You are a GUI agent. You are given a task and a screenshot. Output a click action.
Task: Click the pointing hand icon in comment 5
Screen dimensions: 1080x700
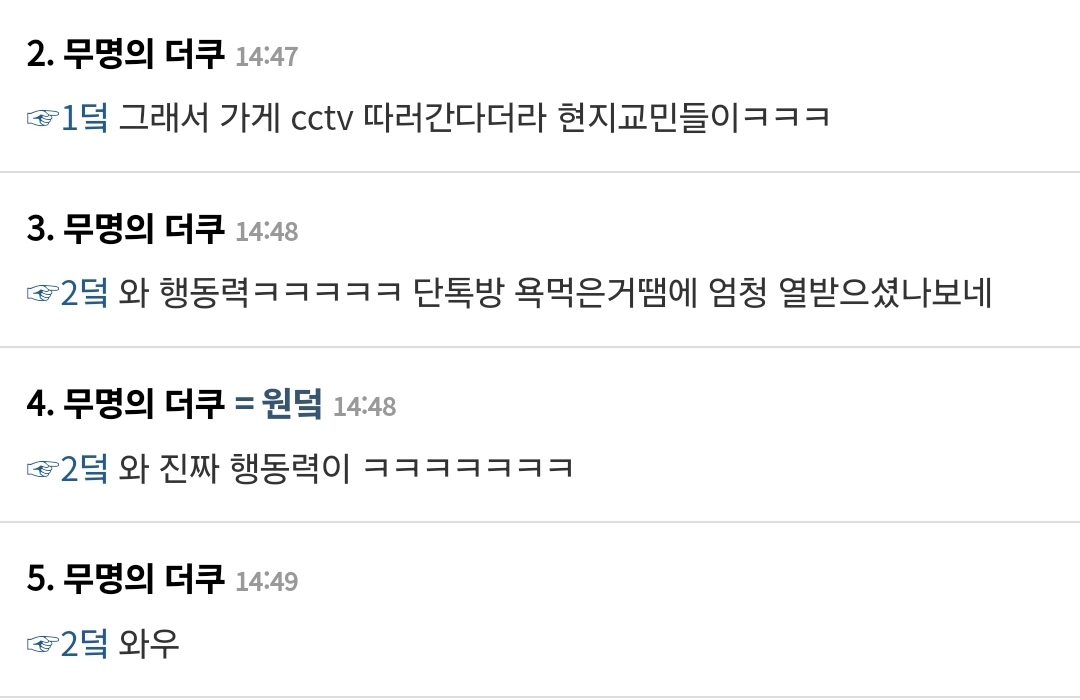pos(42,644)
